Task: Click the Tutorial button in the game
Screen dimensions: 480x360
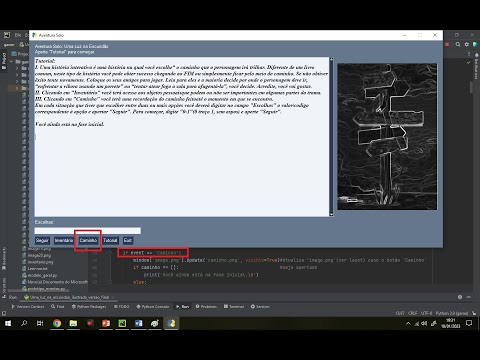Action: (x=110, y=240)
